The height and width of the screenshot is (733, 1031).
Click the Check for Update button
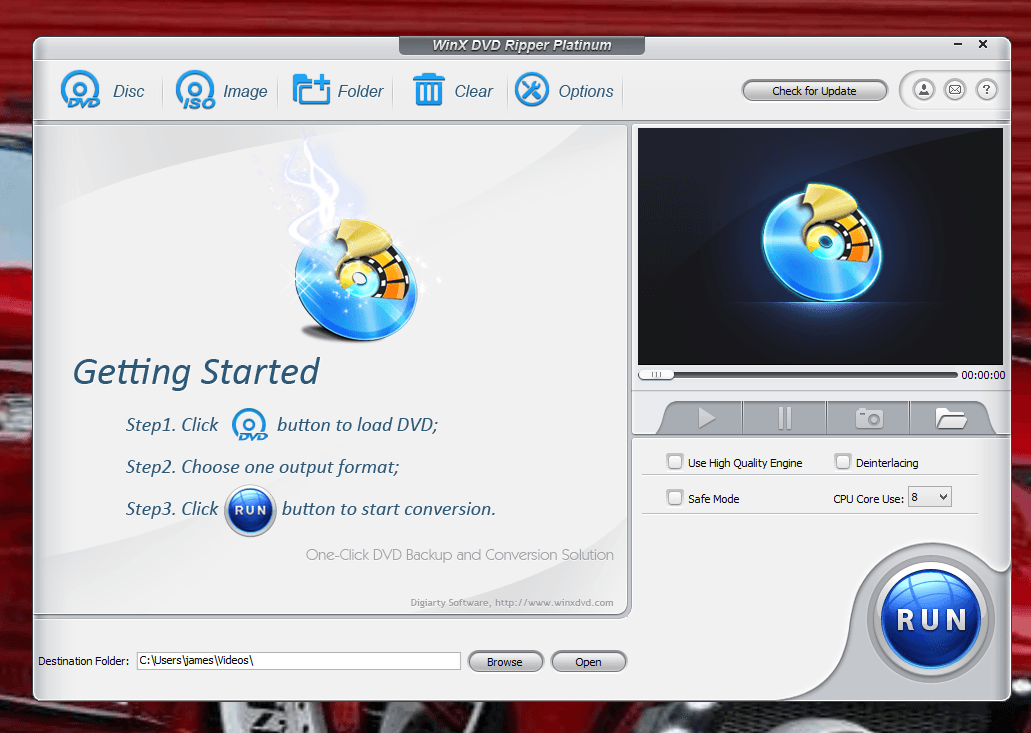tap(814, 91)
